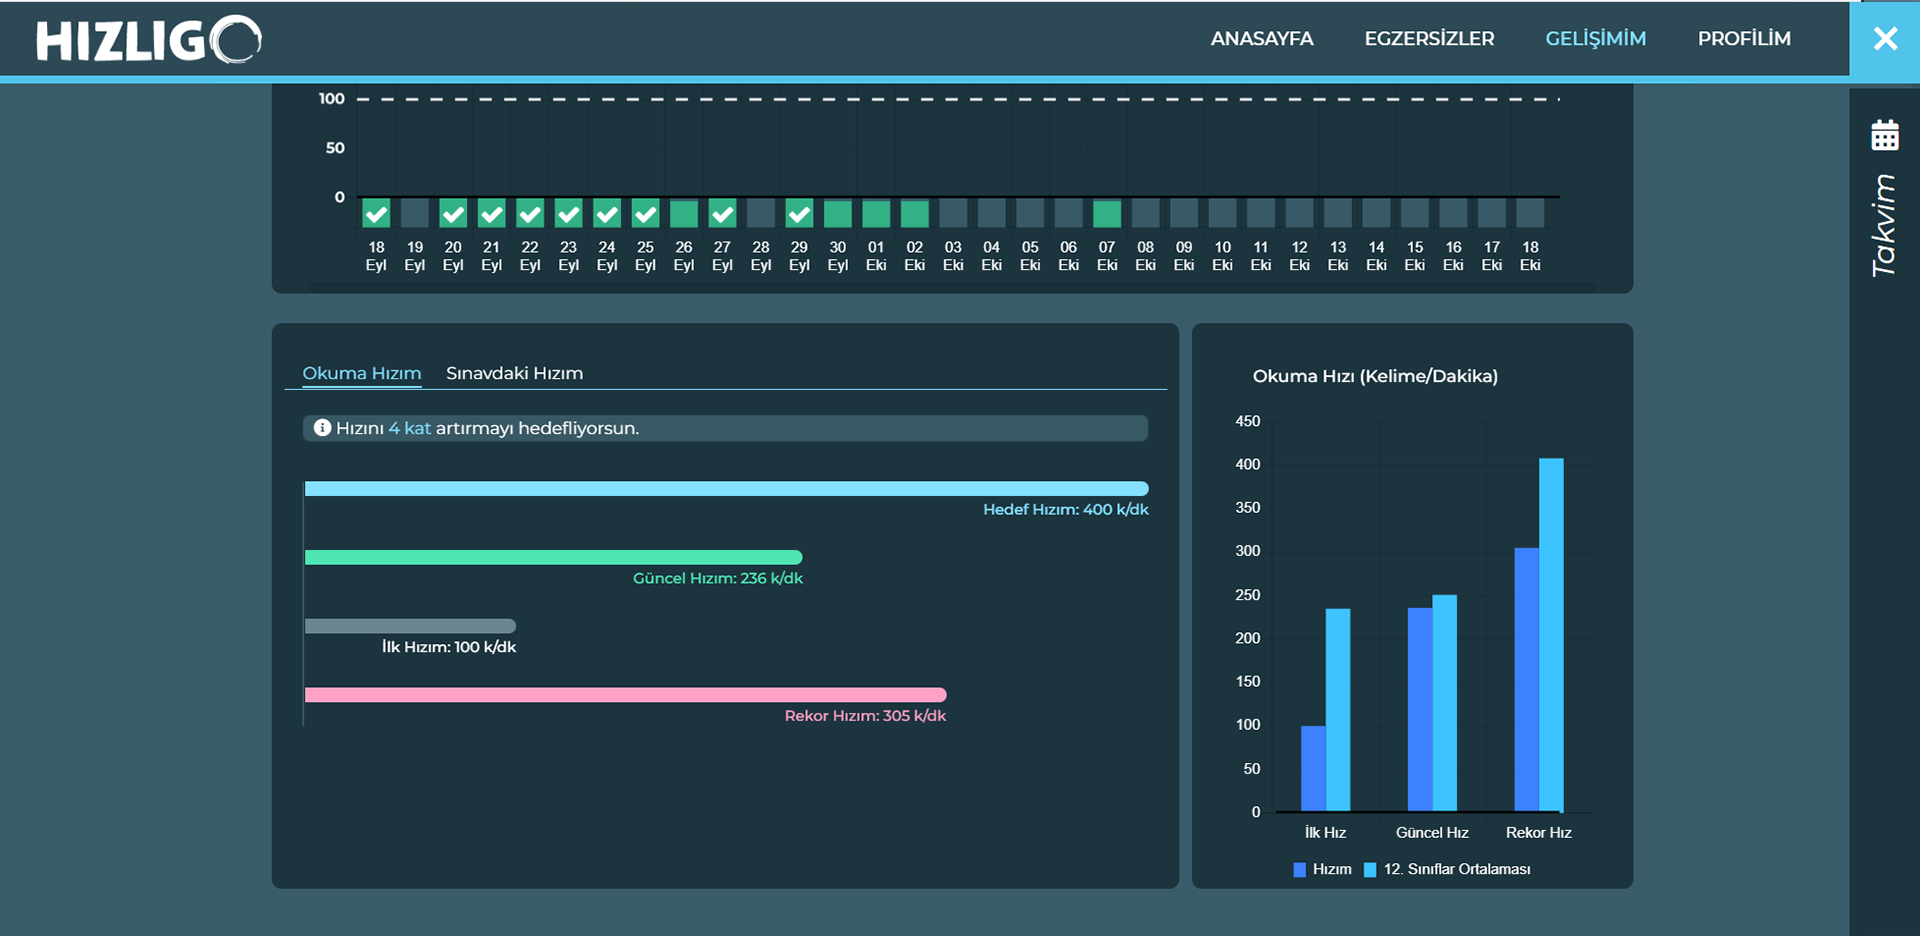Image resolution: width=1920 pixels, height=936 pixels.
Task: Open PROFİLİM from the navigation
Action: (x=1743, y=39)
